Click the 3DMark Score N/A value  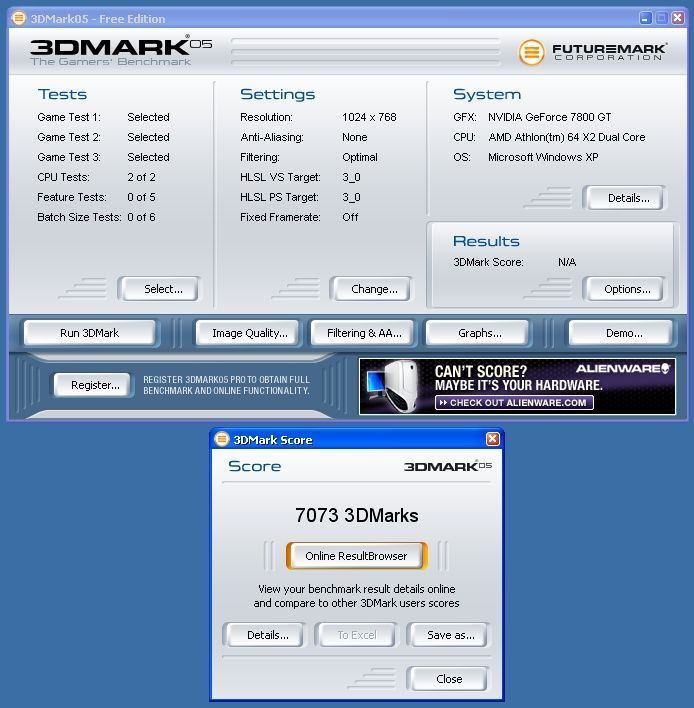[x=567, y=262]
